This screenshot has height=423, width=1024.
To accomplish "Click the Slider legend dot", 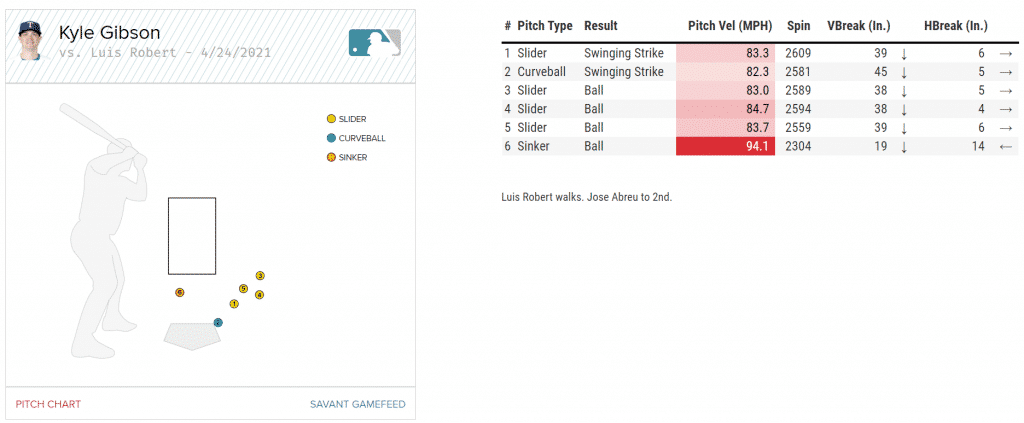I will tap(331, 119).
